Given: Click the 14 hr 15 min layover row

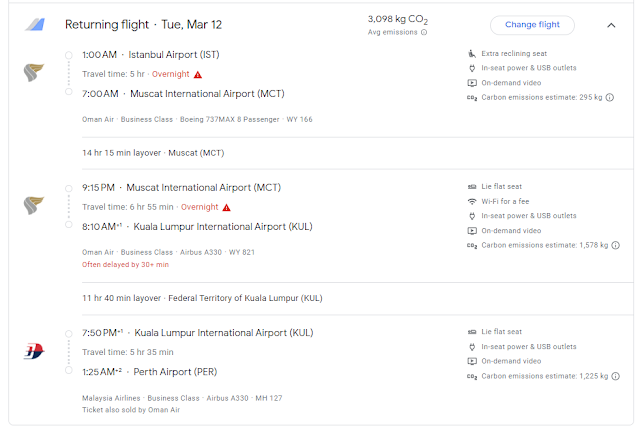Looking at the screenshot, I should 153,153.
